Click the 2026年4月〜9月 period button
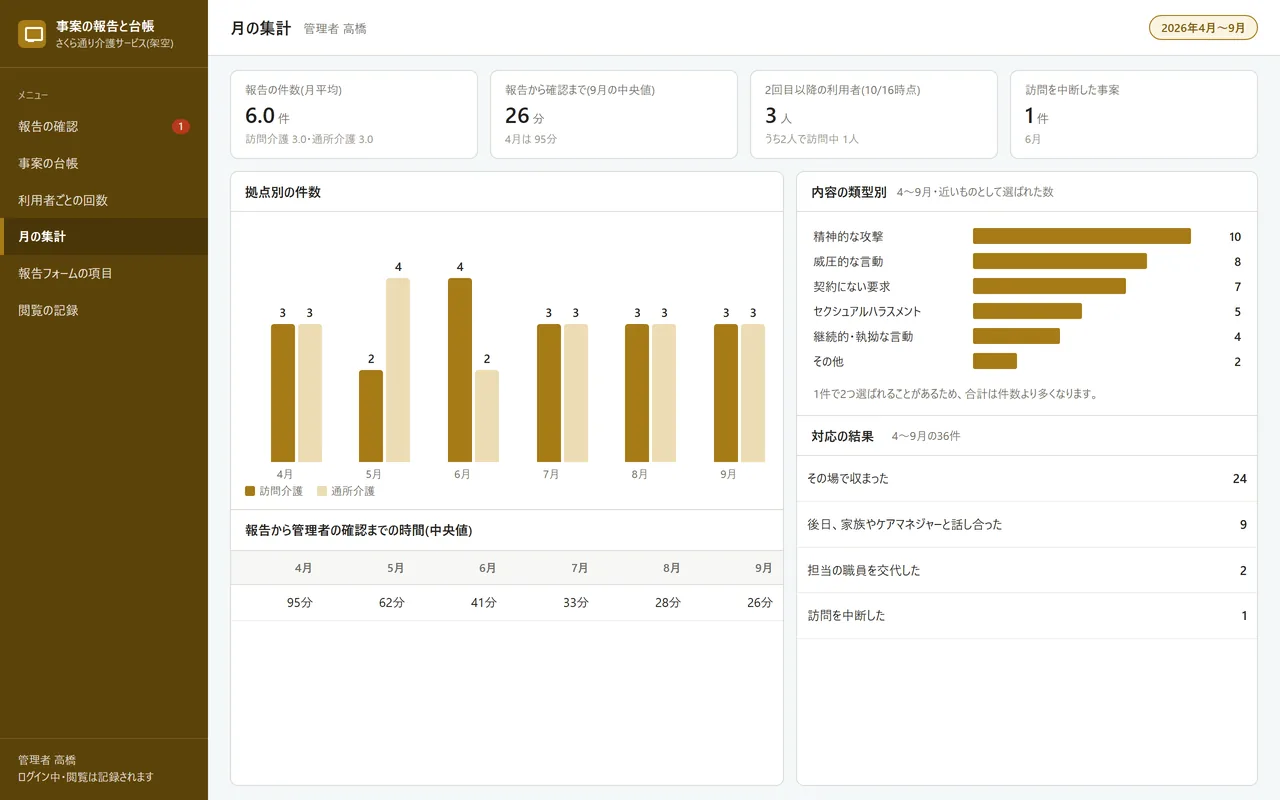The image size is (1280, 800). (x=1203, y=28)
